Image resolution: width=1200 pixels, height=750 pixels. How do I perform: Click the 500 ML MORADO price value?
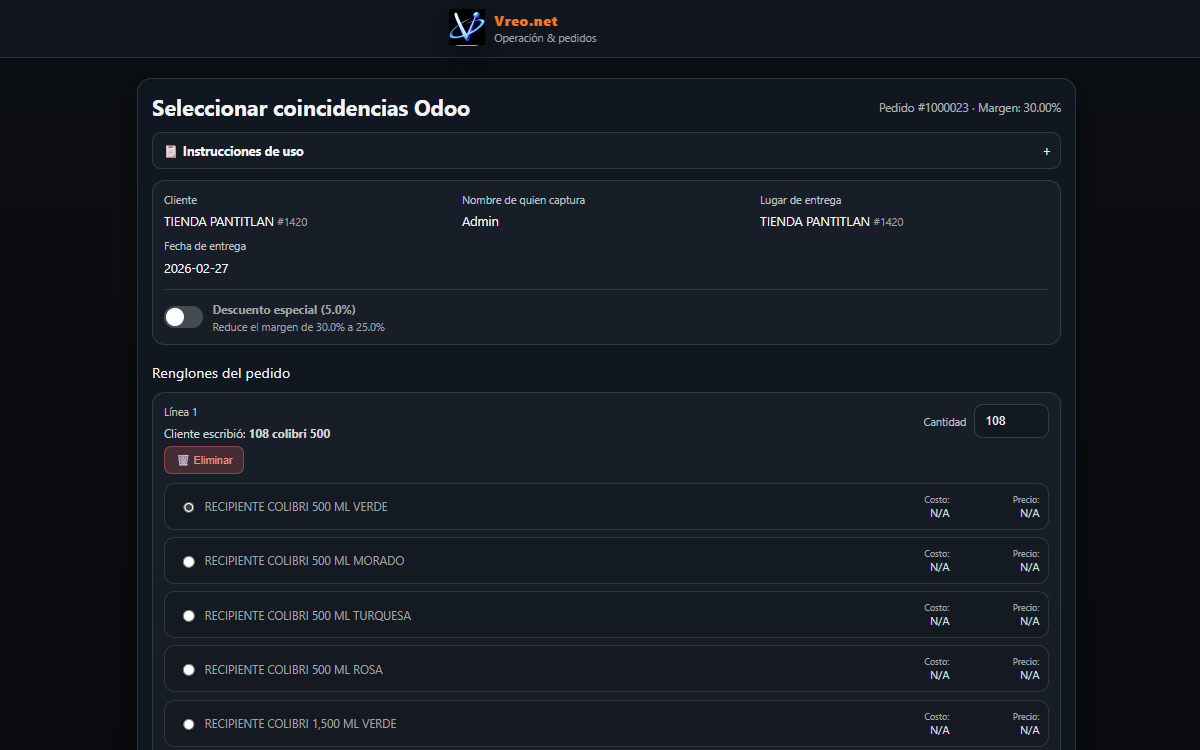click(x=1029, y=567)
